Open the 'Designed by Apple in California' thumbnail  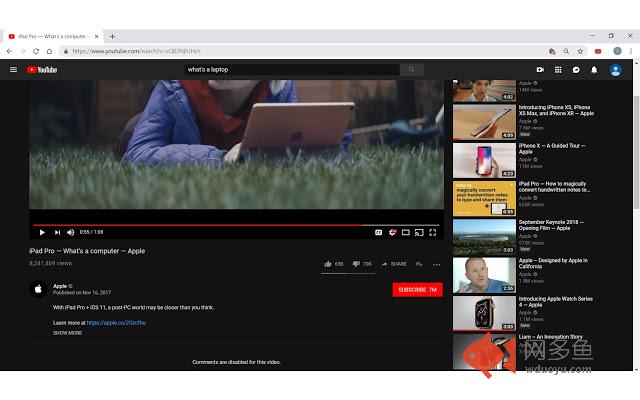[484, 275]
